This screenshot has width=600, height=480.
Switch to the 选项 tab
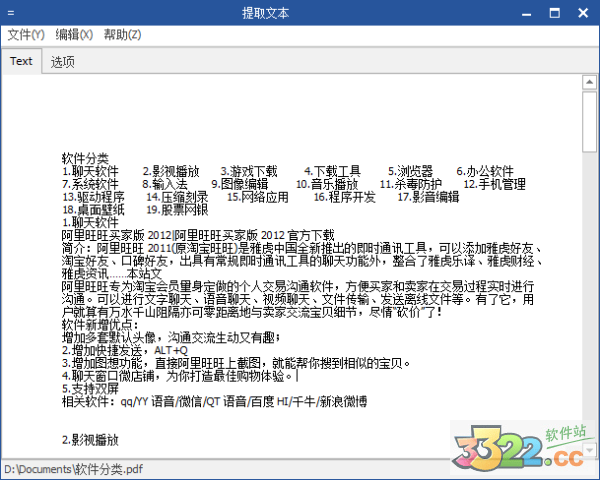(62, 62)
